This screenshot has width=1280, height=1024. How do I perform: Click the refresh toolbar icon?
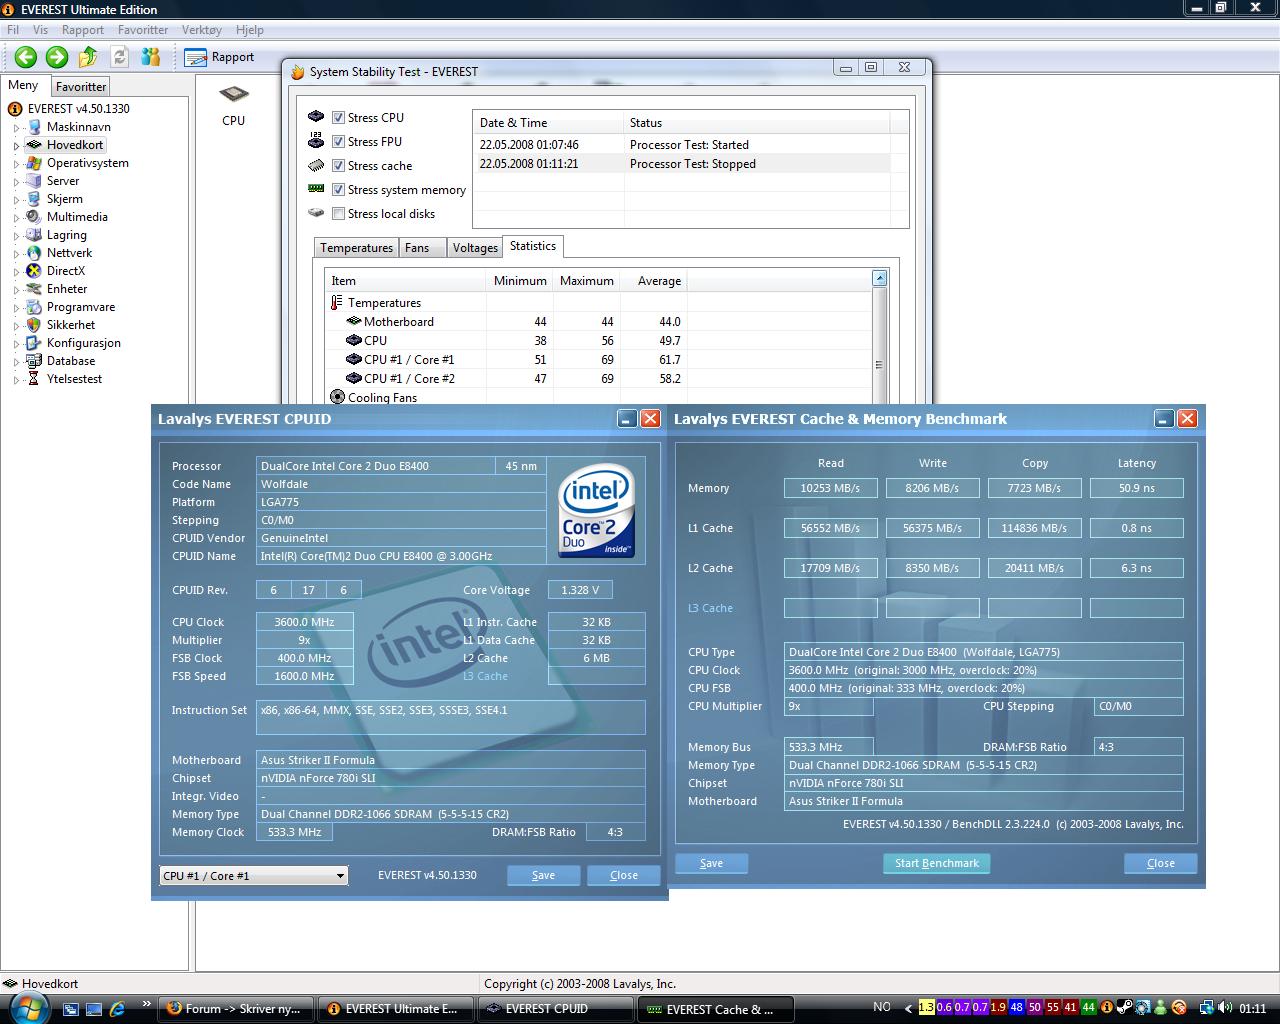120,57
